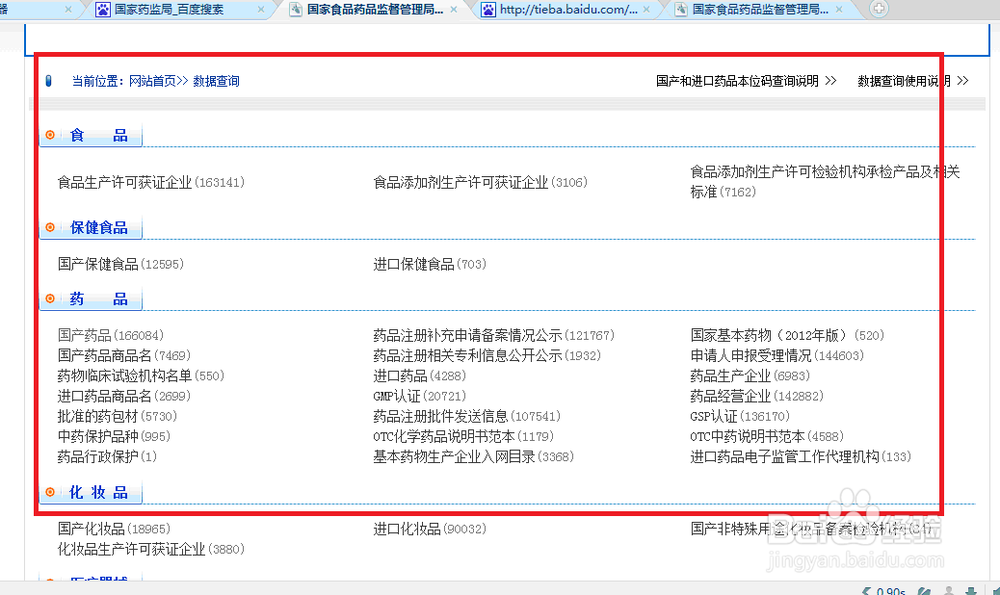Click the 0.90s page speed indicator
Screen dimensions: 1000x595
[888, 590]
